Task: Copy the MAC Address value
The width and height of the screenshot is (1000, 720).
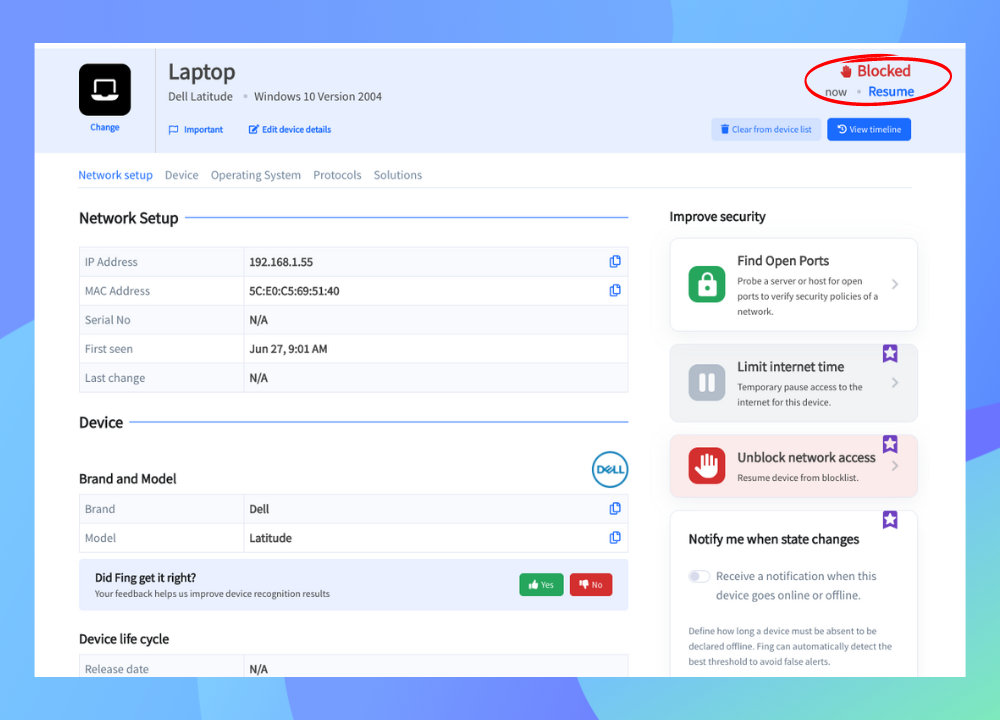Action: pyautogui.click(x=615, y=290)
